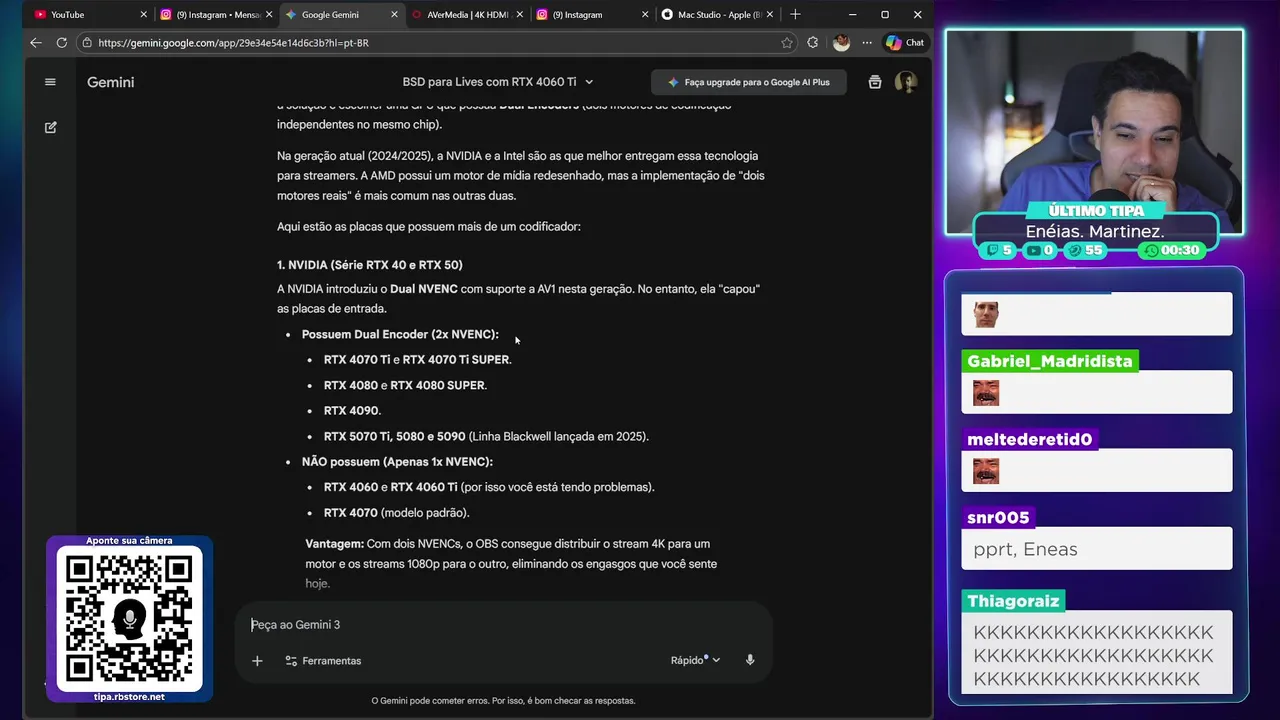The height and width of the screenshot is (720, 1280).
Task: Click the QR code image Aponte sua câmera
Action: pos(129,619)
